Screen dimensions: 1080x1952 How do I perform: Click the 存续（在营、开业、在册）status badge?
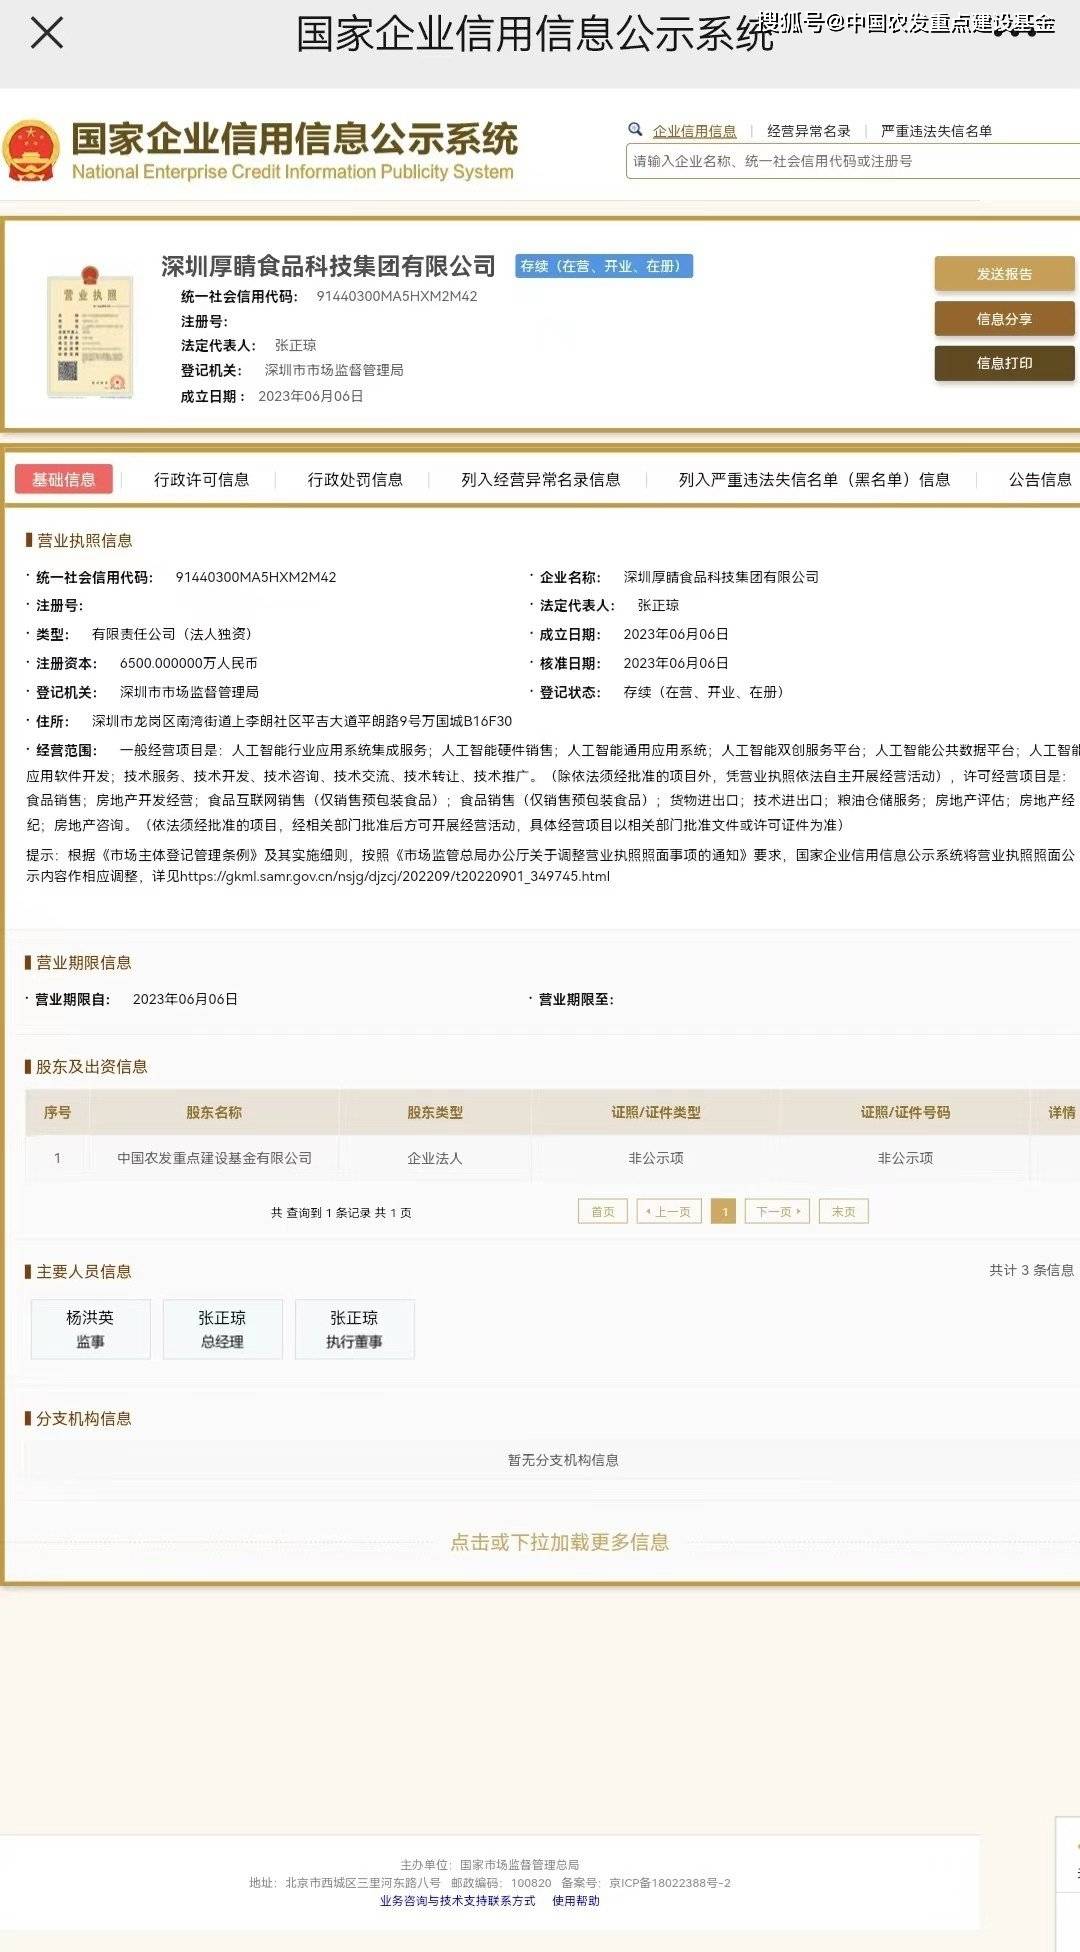(x=604, y=266)
